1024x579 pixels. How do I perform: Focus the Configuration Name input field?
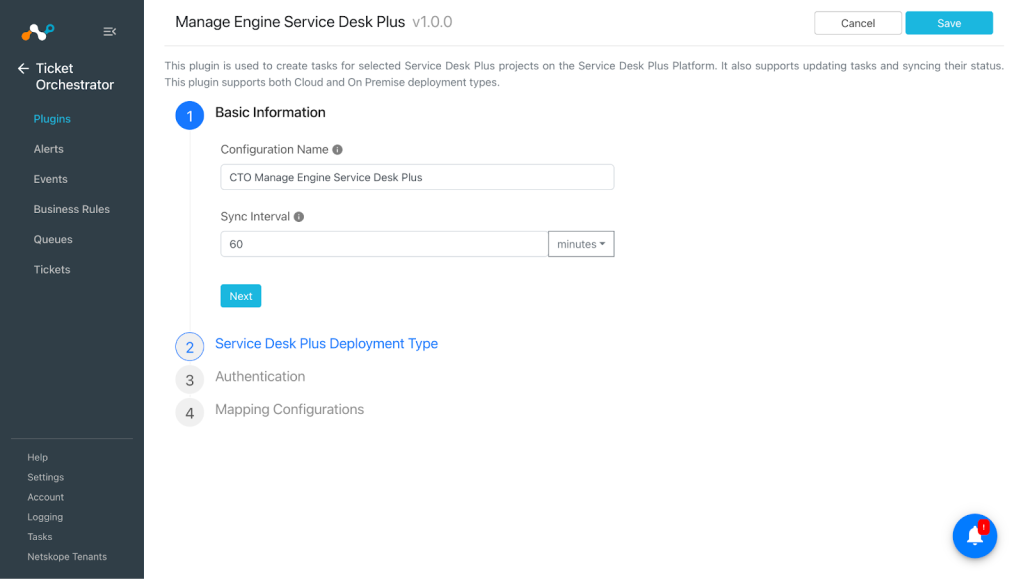pyautogui.click(x=417, y=177)
